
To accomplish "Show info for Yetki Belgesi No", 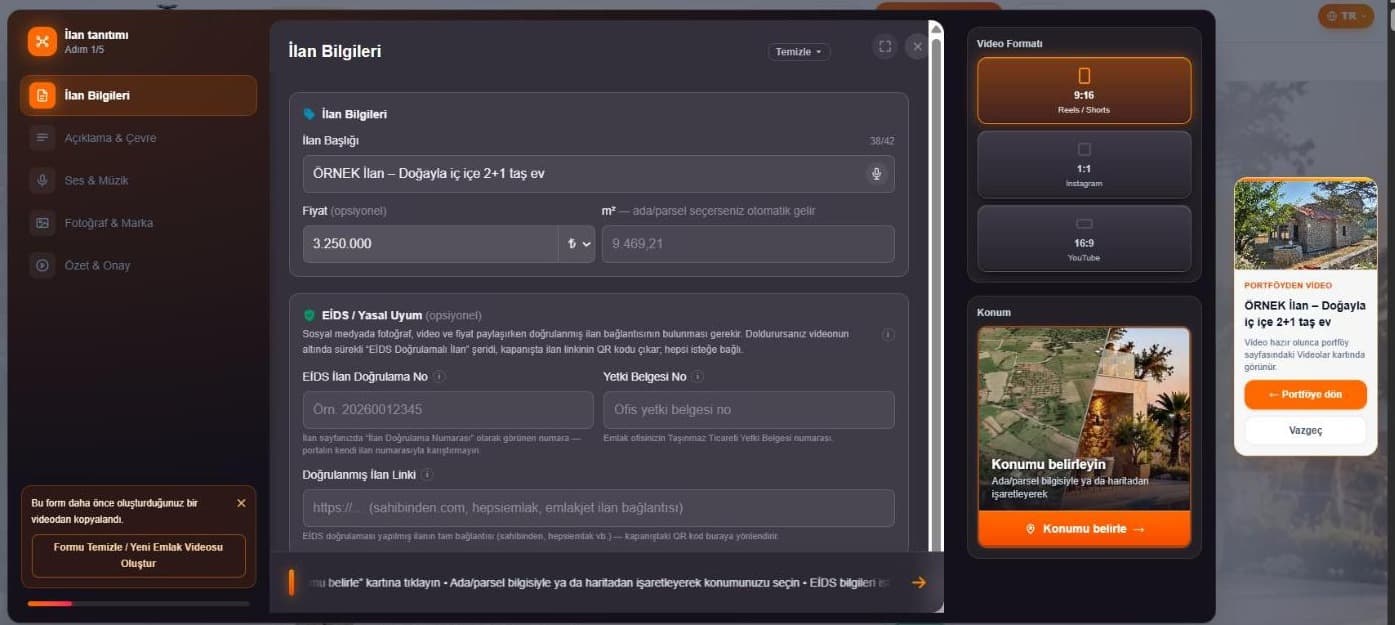I will click(698, 377).
